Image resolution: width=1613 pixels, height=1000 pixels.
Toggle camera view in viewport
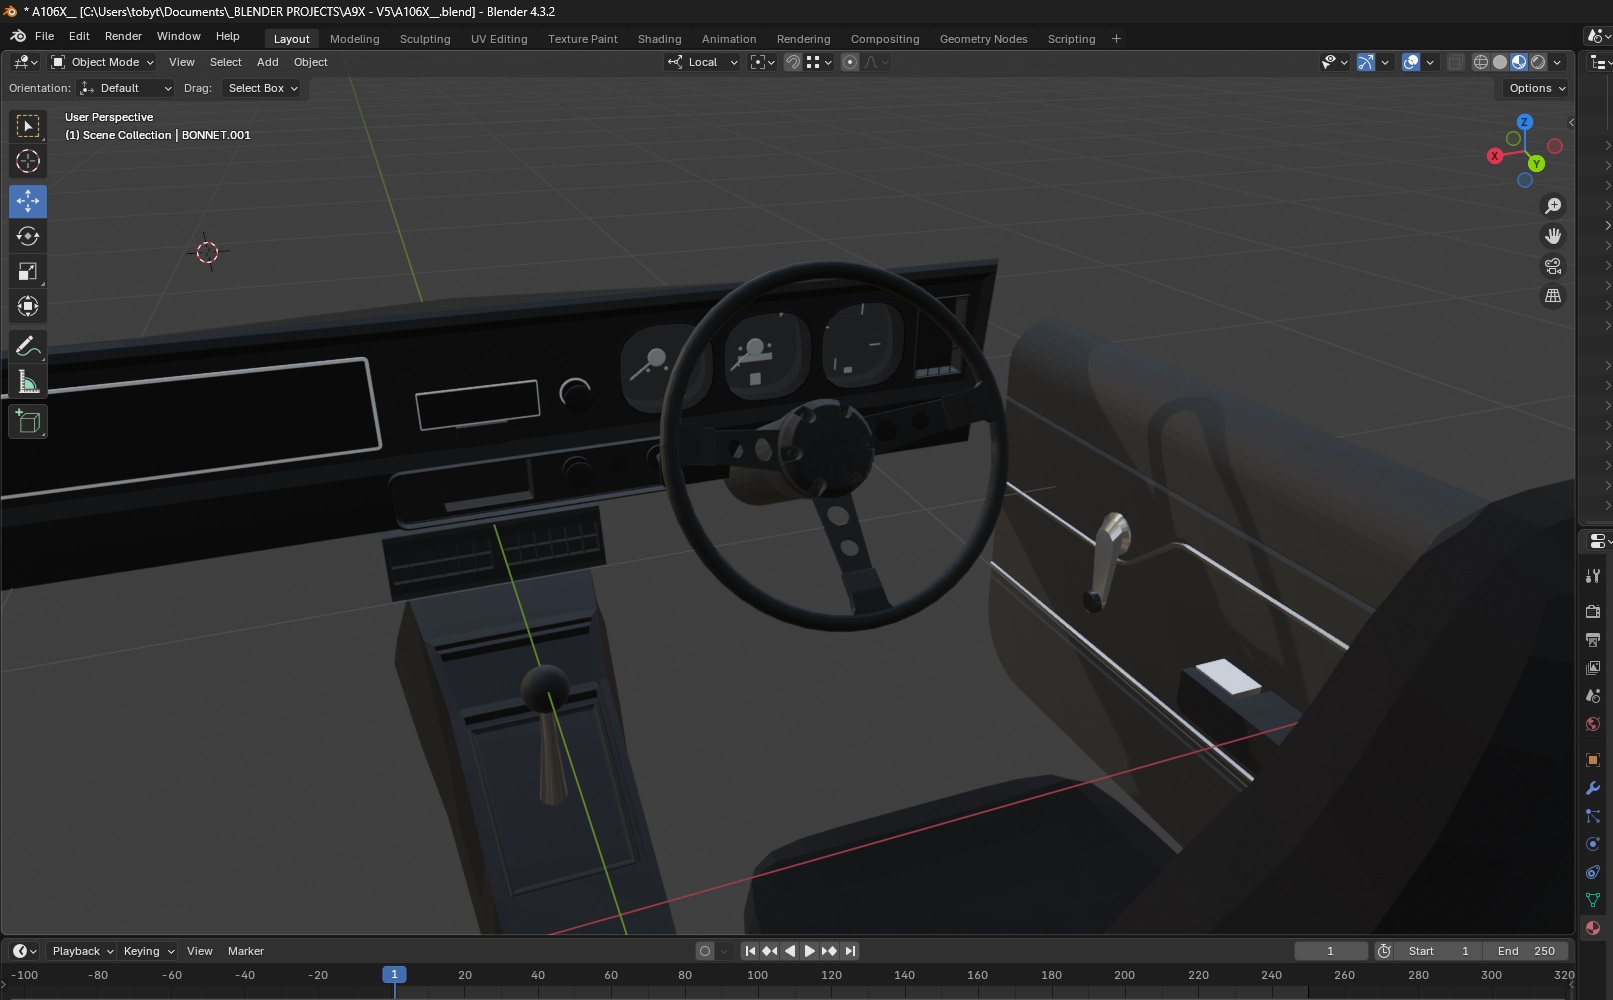[x=1553, y=266]
